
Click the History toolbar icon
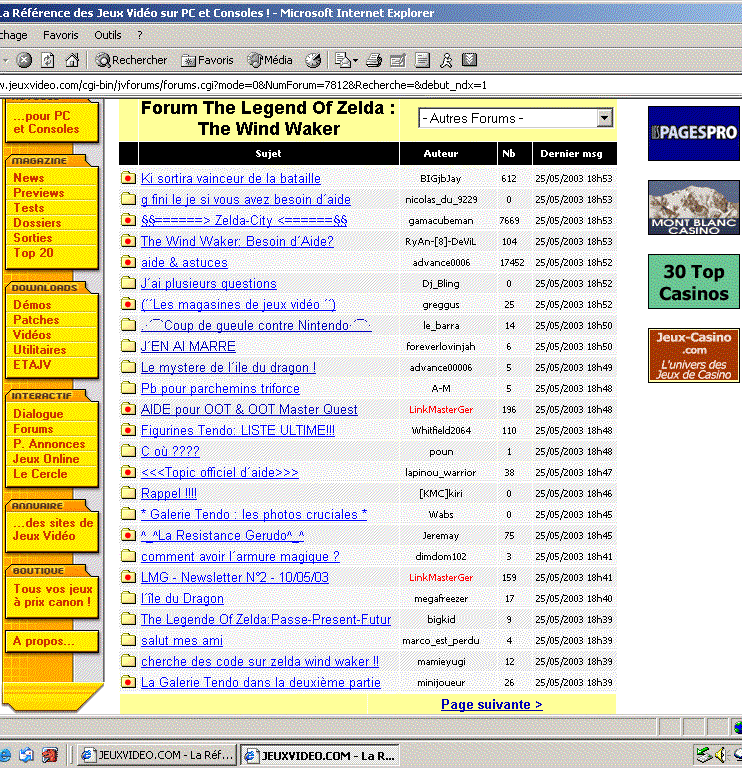point(313,60)
